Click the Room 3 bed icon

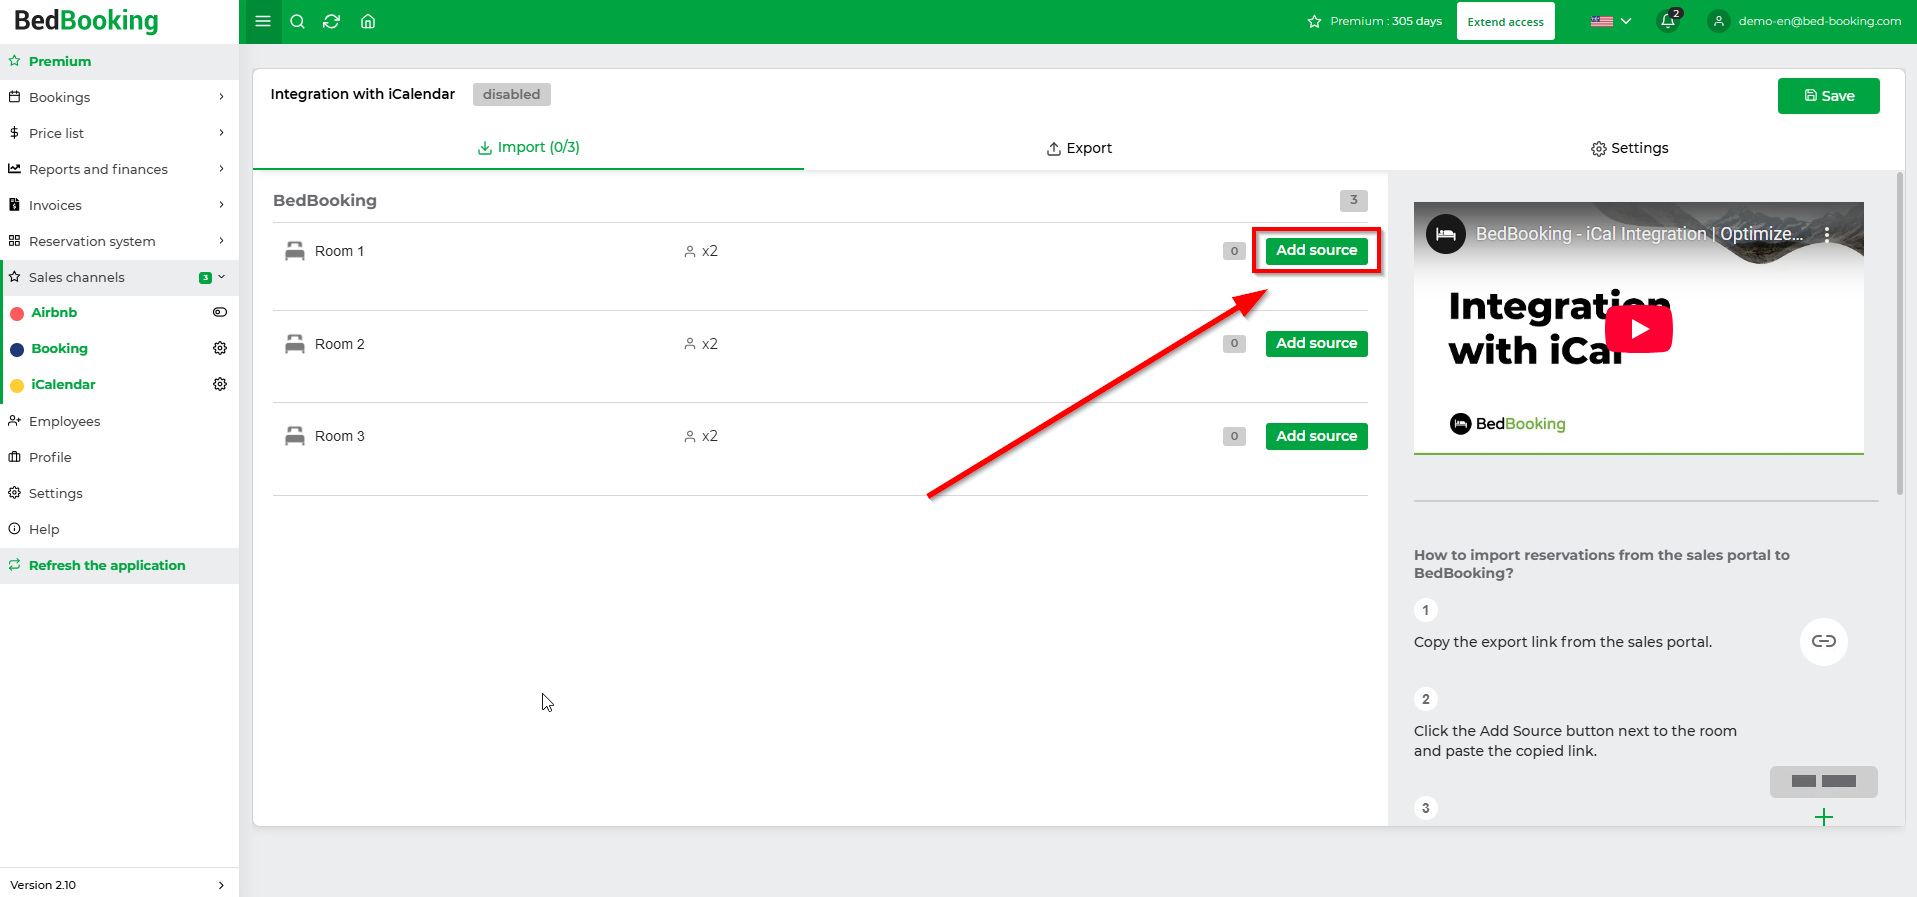295,436
